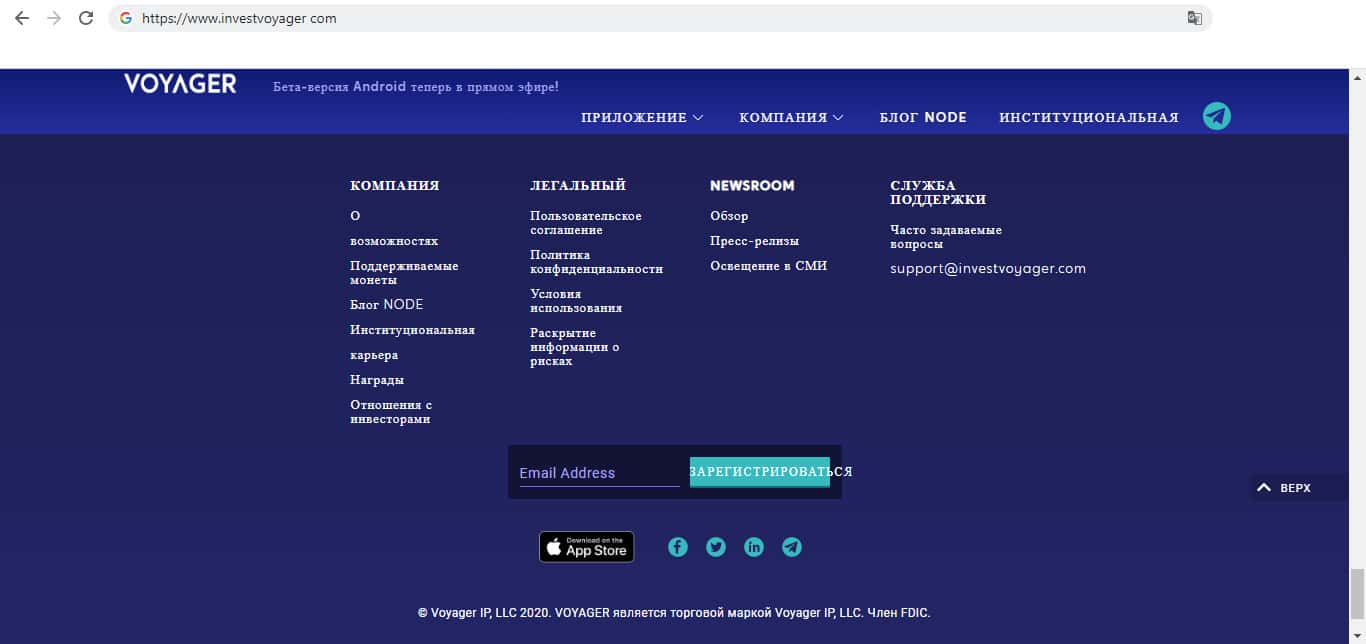1366x644 pixels.
Task: Open the 'О' link under КОМПАНИЯ
Action: pos(355,216)
